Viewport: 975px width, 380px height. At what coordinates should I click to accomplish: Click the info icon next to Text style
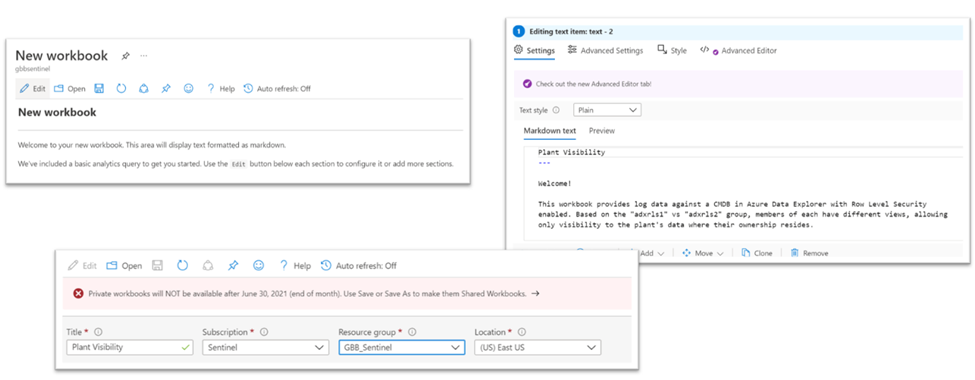click(556, 110)
